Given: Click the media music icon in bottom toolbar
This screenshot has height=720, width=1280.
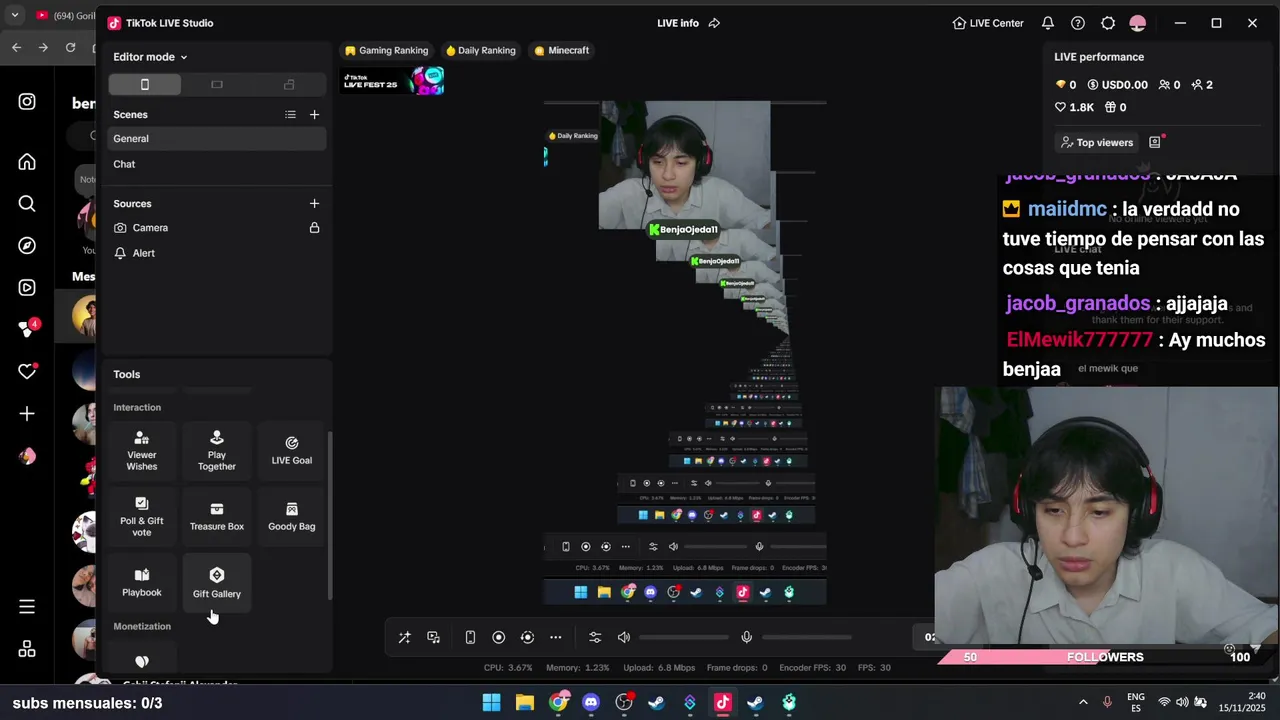Looking at the screenshot, I should 433,637.
